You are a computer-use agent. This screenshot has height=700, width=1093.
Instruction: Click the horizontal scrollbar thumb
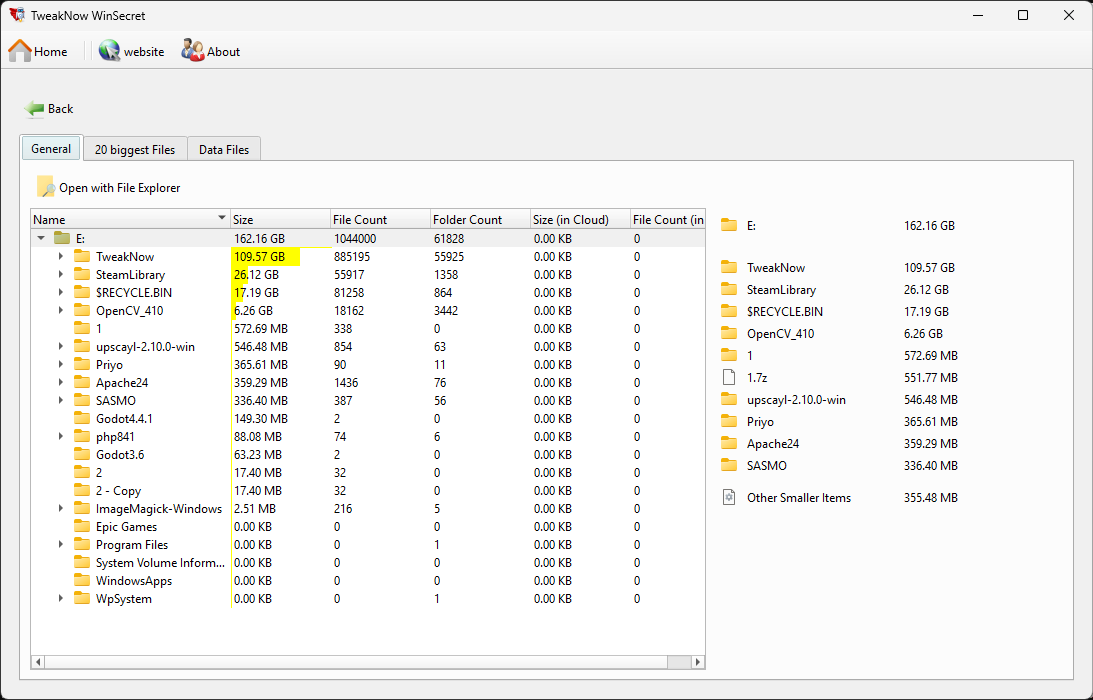pyautogui.click(x=356, y=662)
